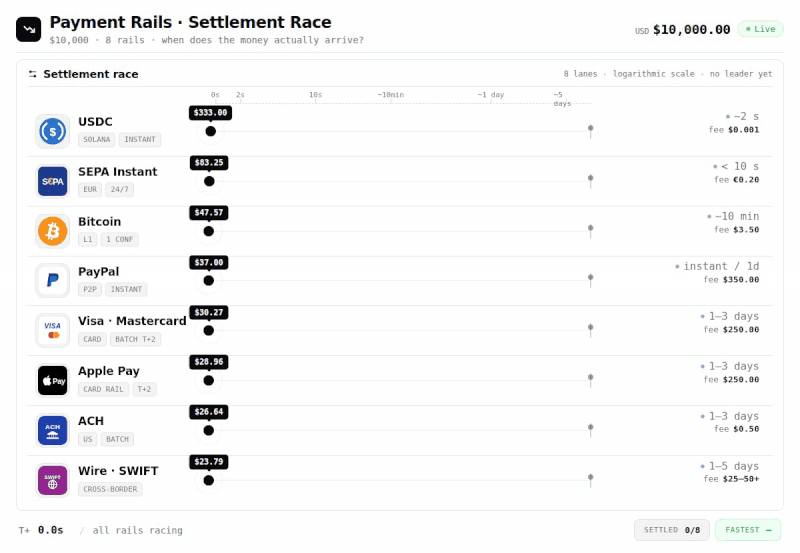Click the $10,000.00 USD amount
This screenshot has height=553, width=800.
(691, 30)
